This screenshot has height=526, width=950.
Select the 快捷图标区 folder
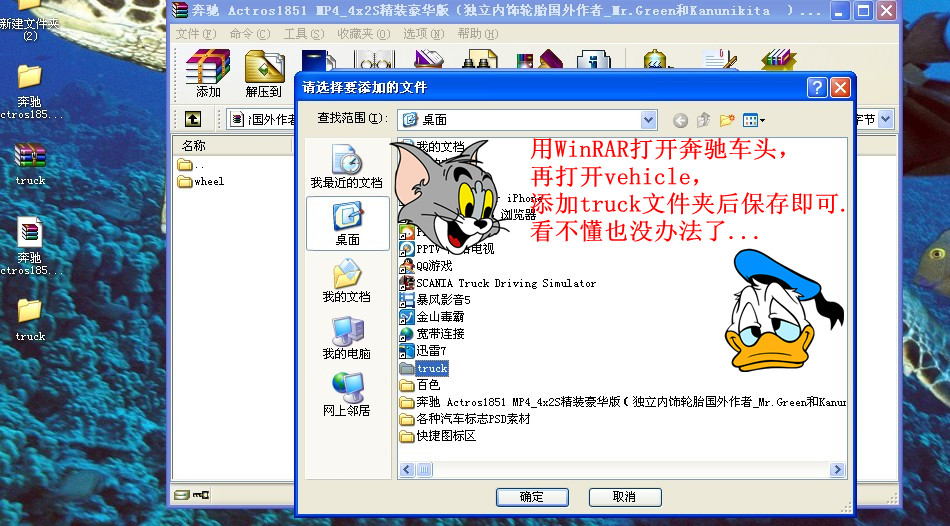438,436
